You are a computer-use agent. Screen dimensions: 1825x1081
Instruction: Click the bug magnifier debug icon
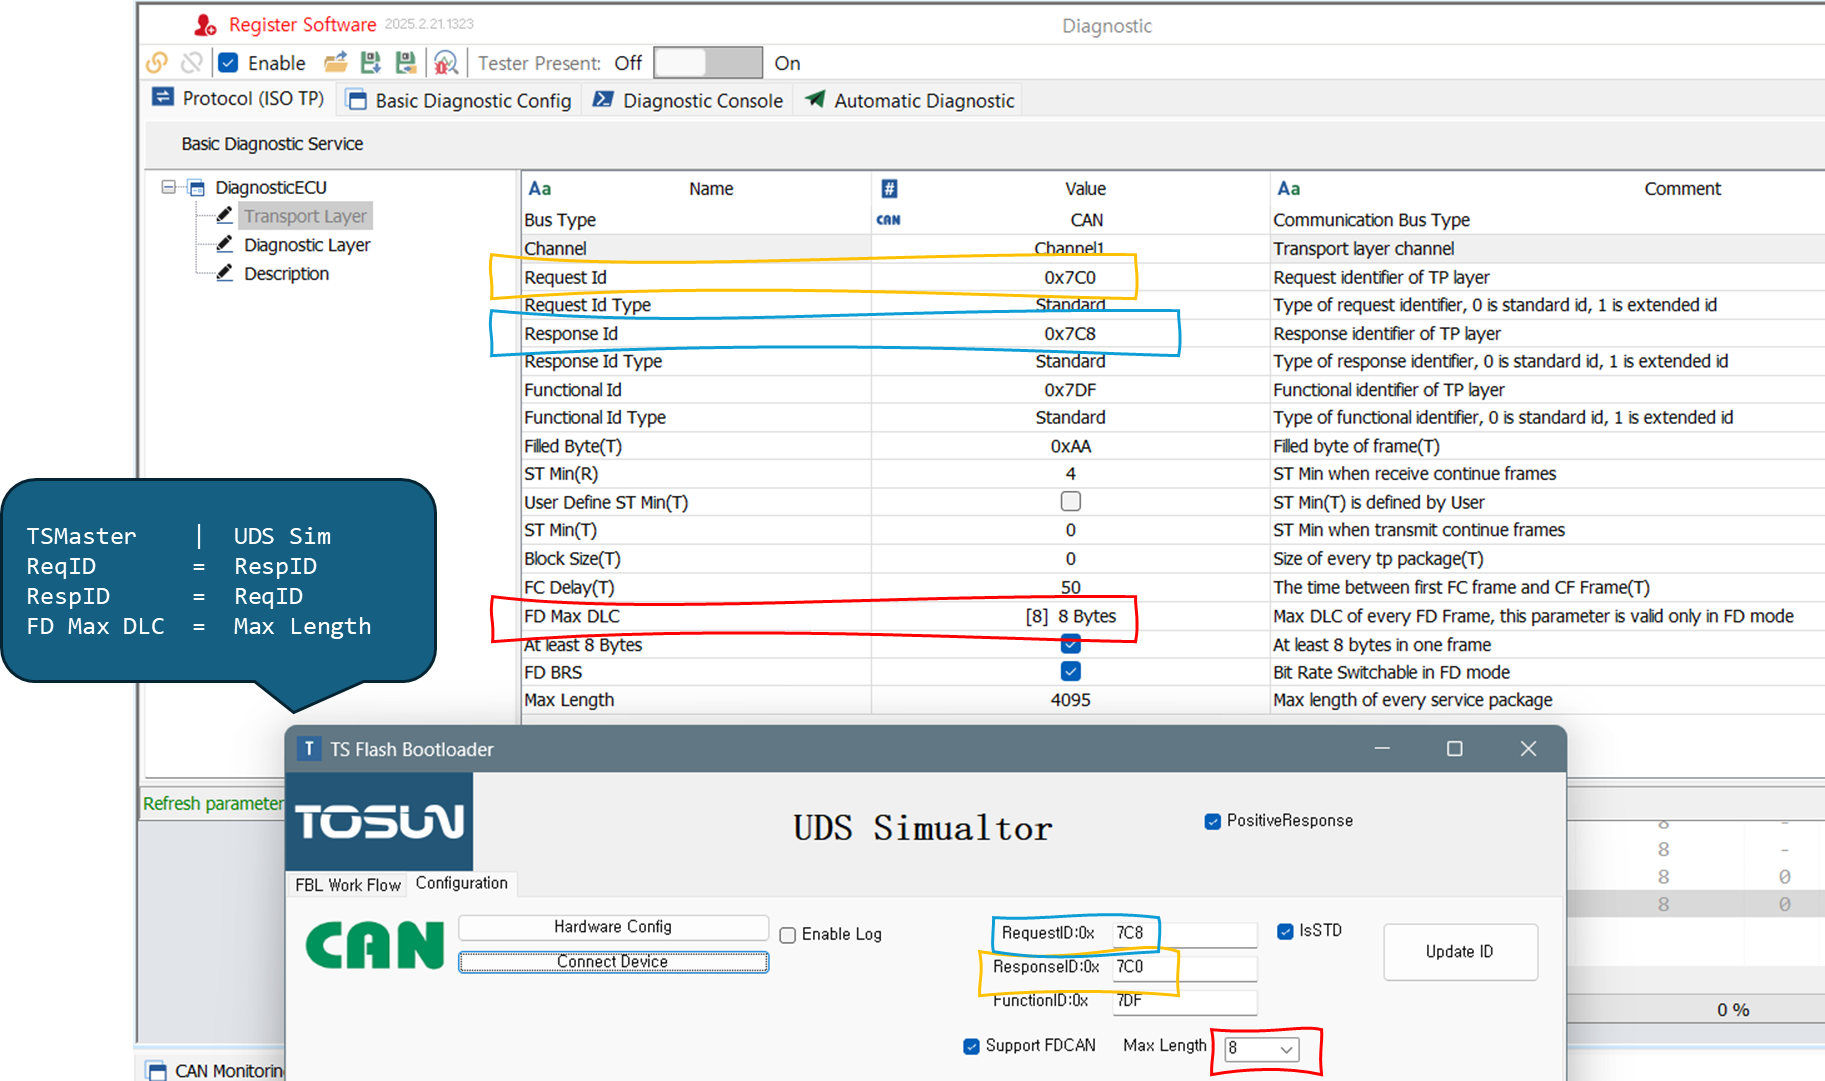(446, 63)
